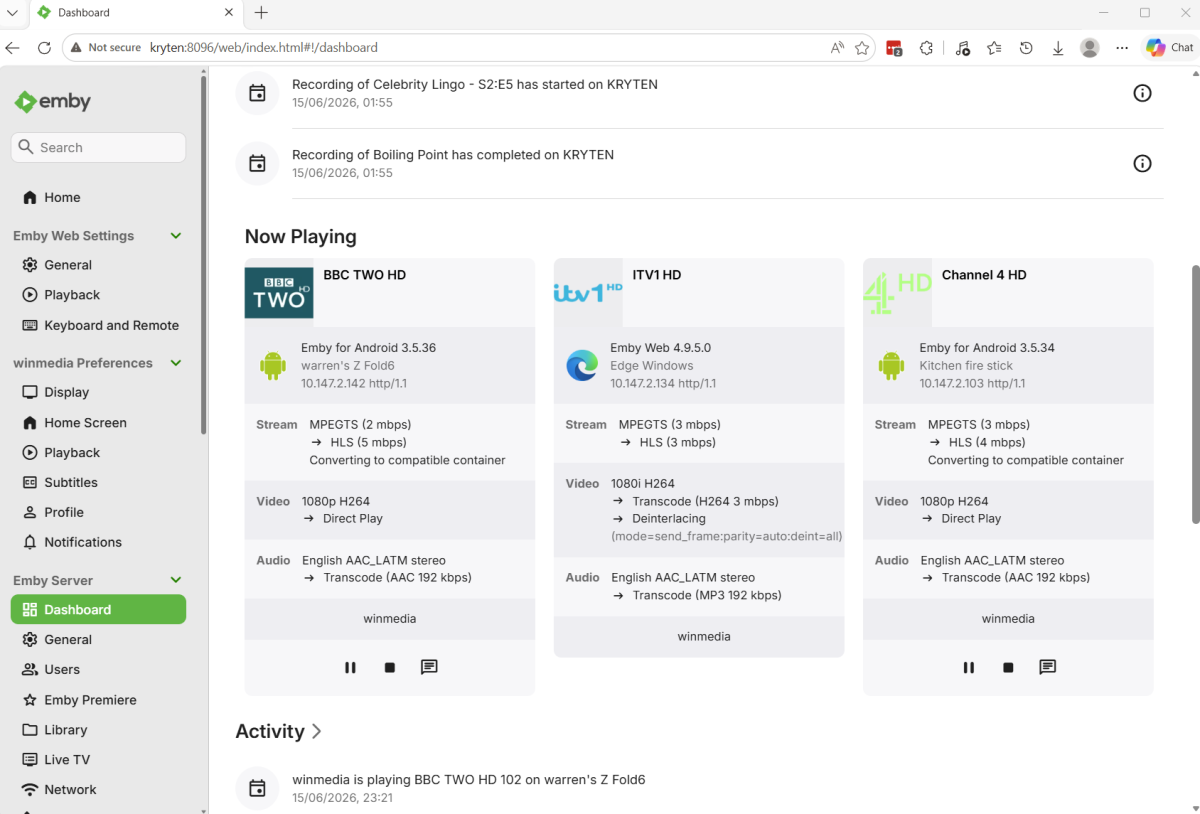This screenshot has height=814, width=1200.
Task: Open info for the Boiling Point recording alert
Action: 1142,163
